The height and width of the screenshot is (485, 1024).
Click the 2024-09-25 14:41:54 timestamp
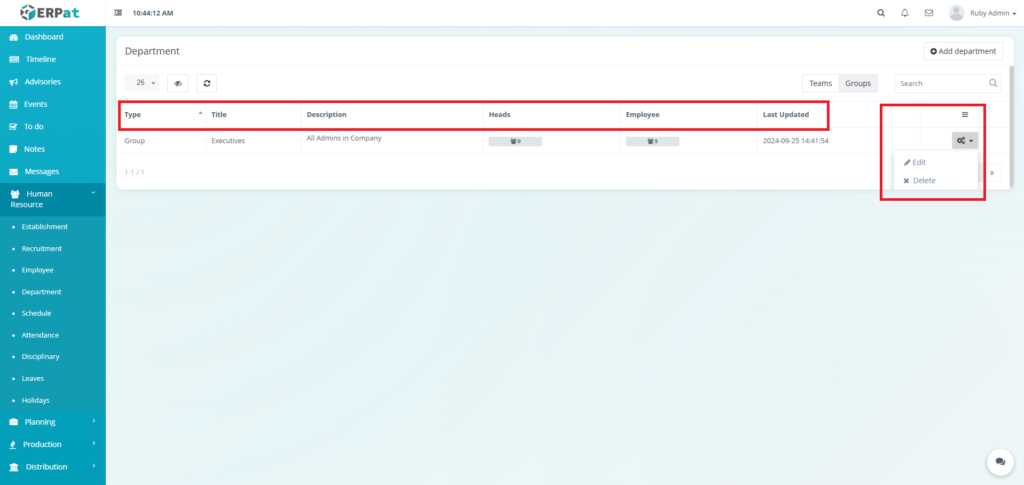[x=796, y=141]
